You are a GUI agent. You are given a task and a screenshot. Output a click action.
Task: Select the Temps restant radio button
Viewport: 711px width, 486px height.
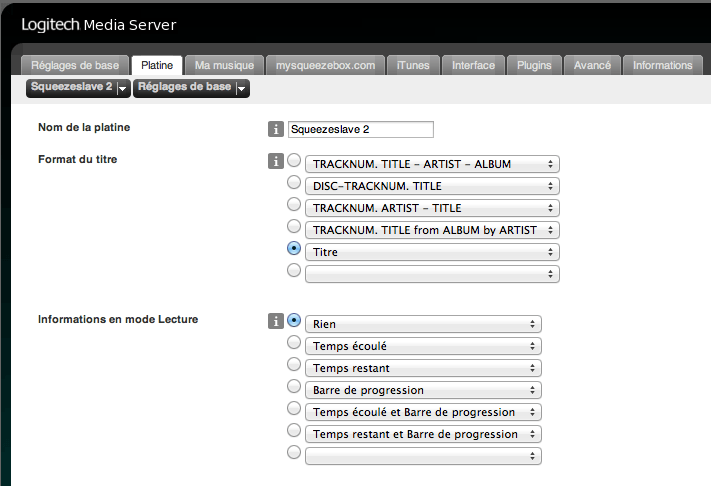pyautogui.click(x=294, y=364)
